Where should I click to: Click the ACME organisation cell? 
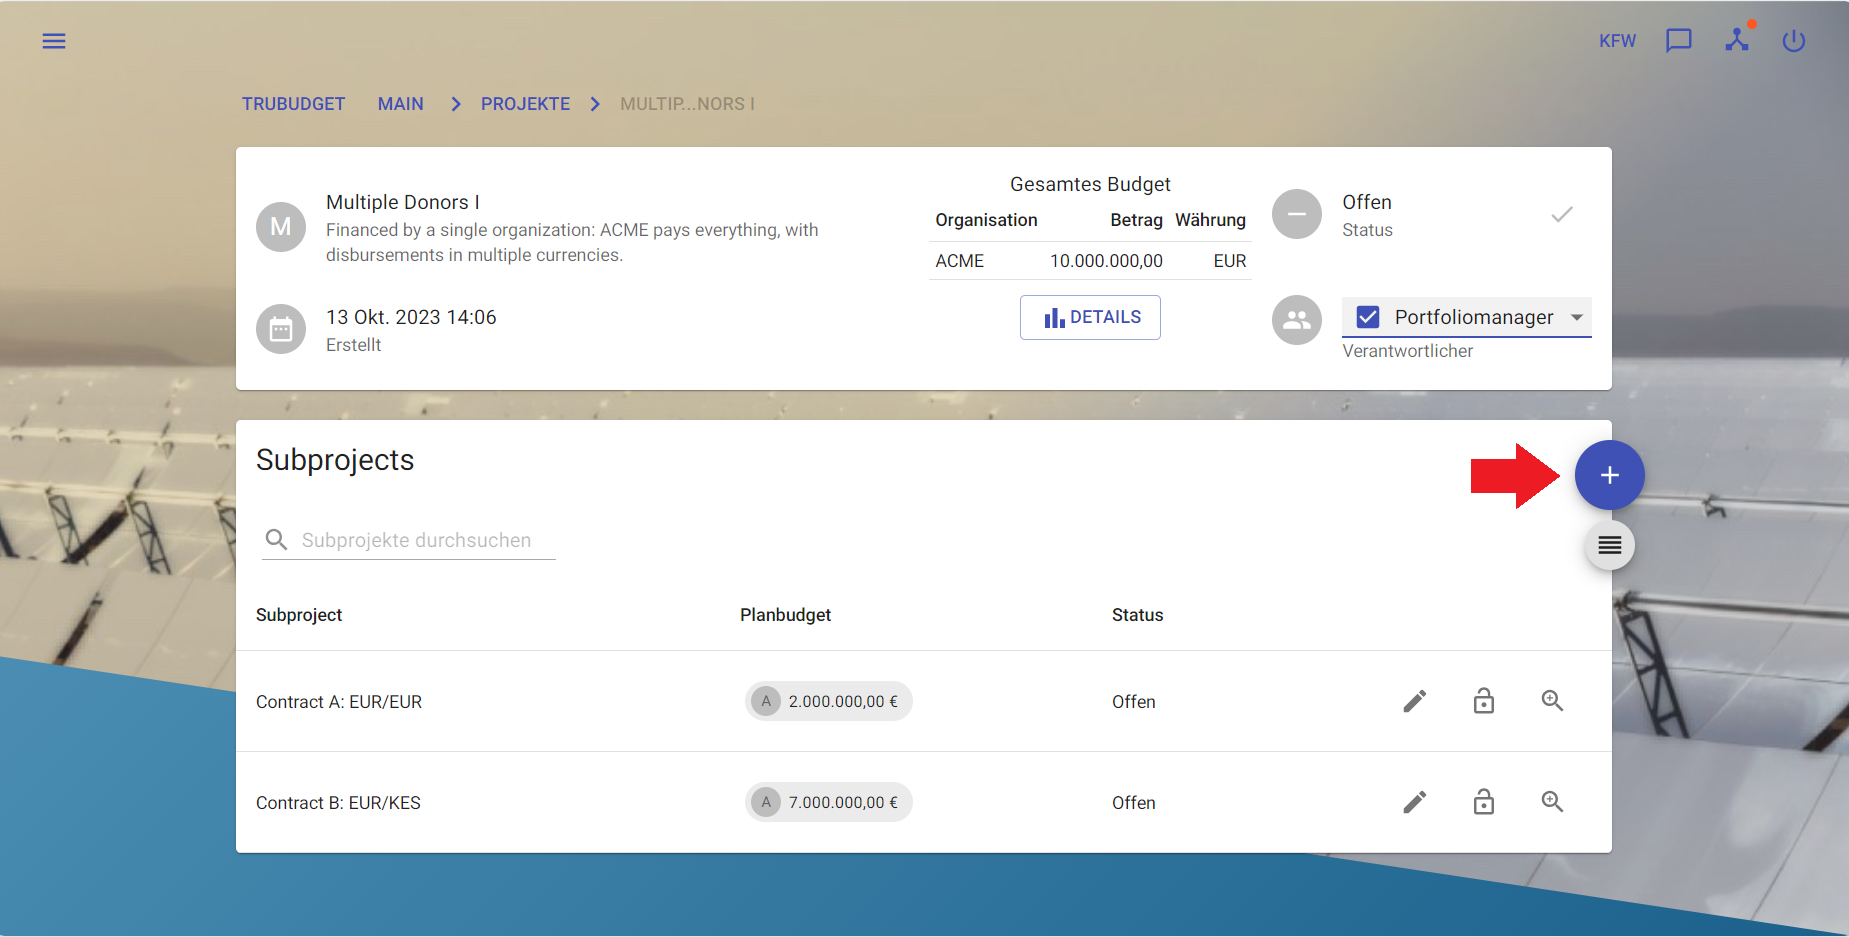tap(960, 261)
